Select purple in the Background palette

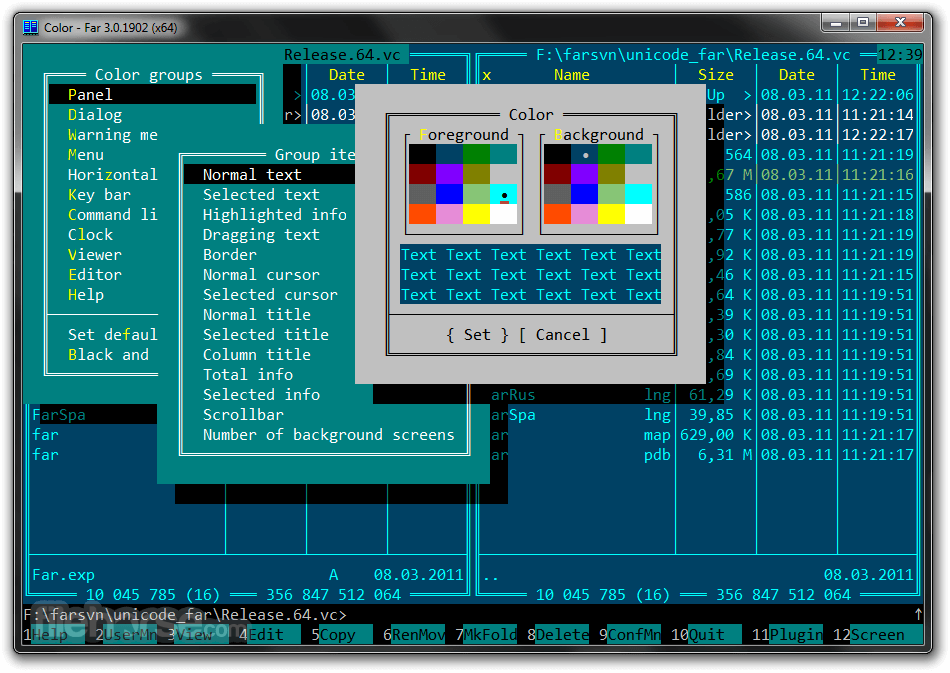[x=585, y=174]
